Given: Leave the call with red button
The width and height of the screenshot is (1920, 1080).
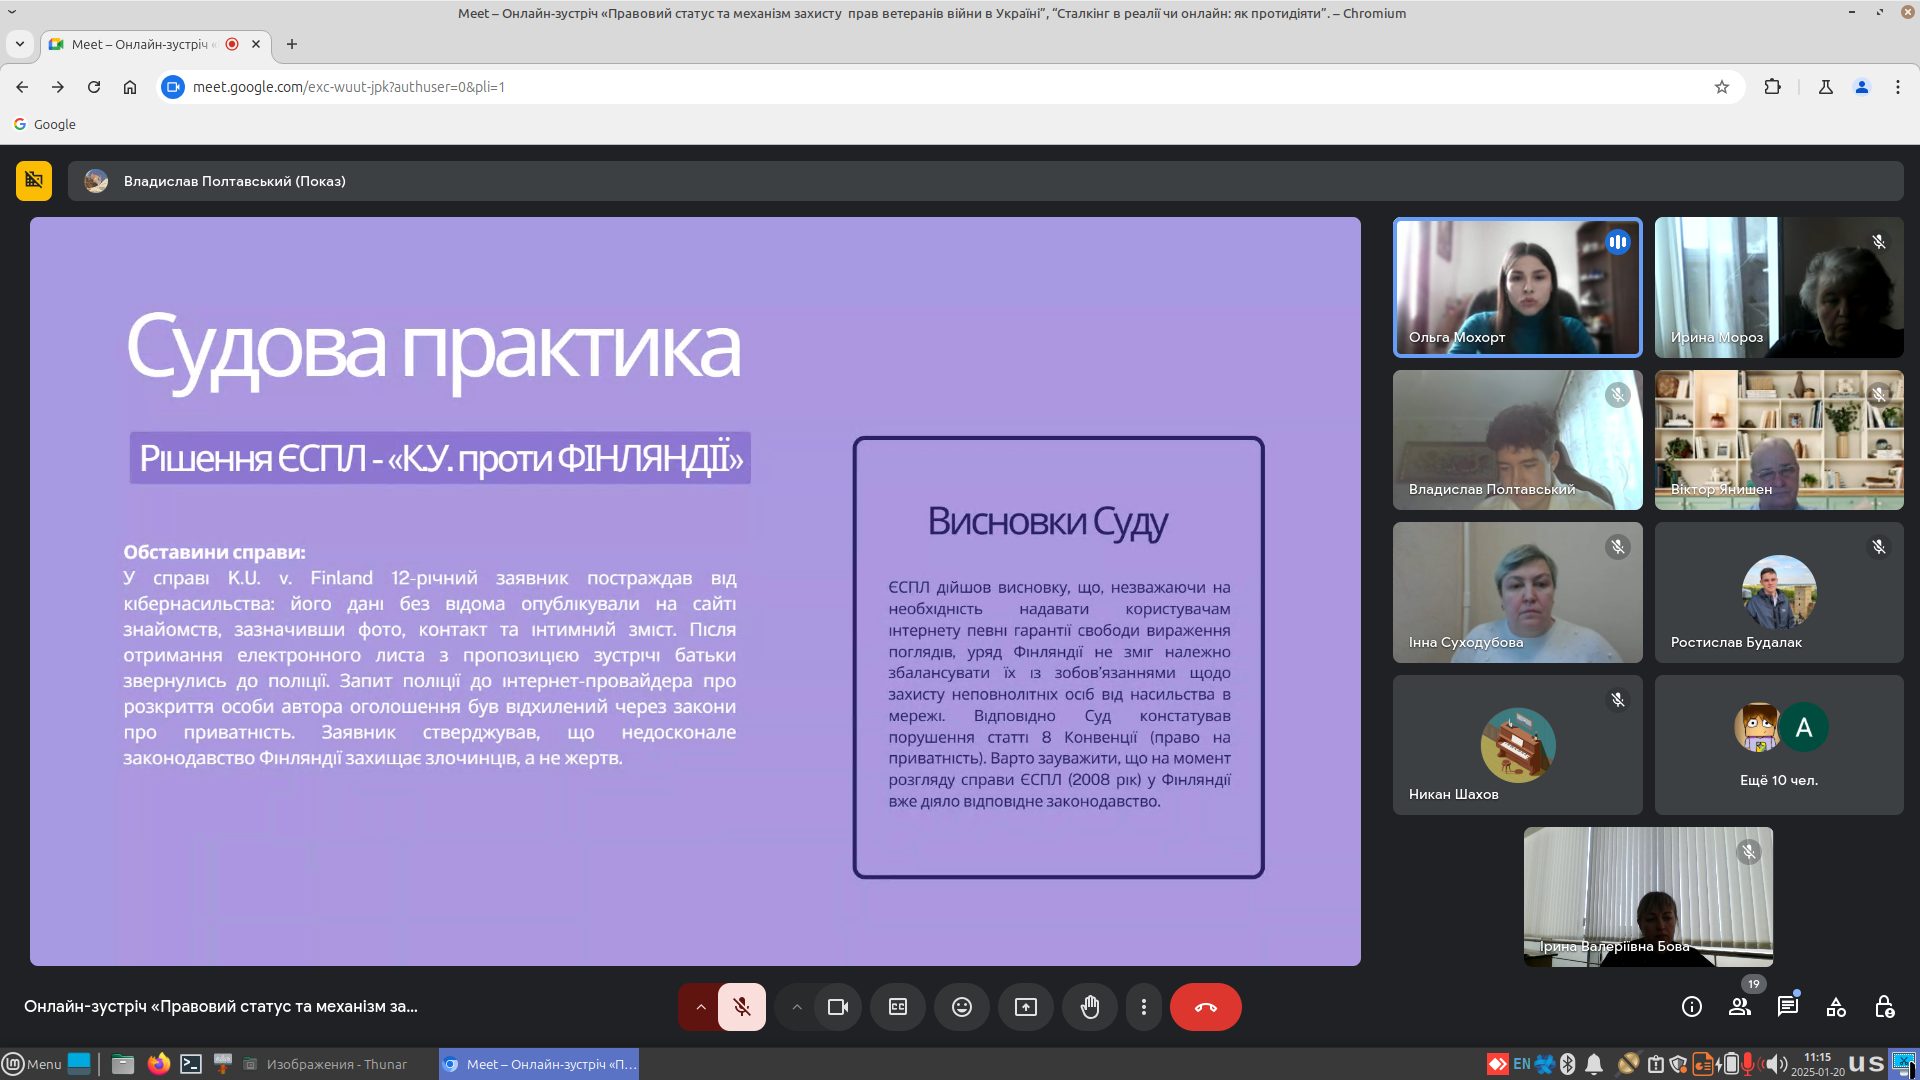Looking at the screenshot, I should [1205, 1007].
